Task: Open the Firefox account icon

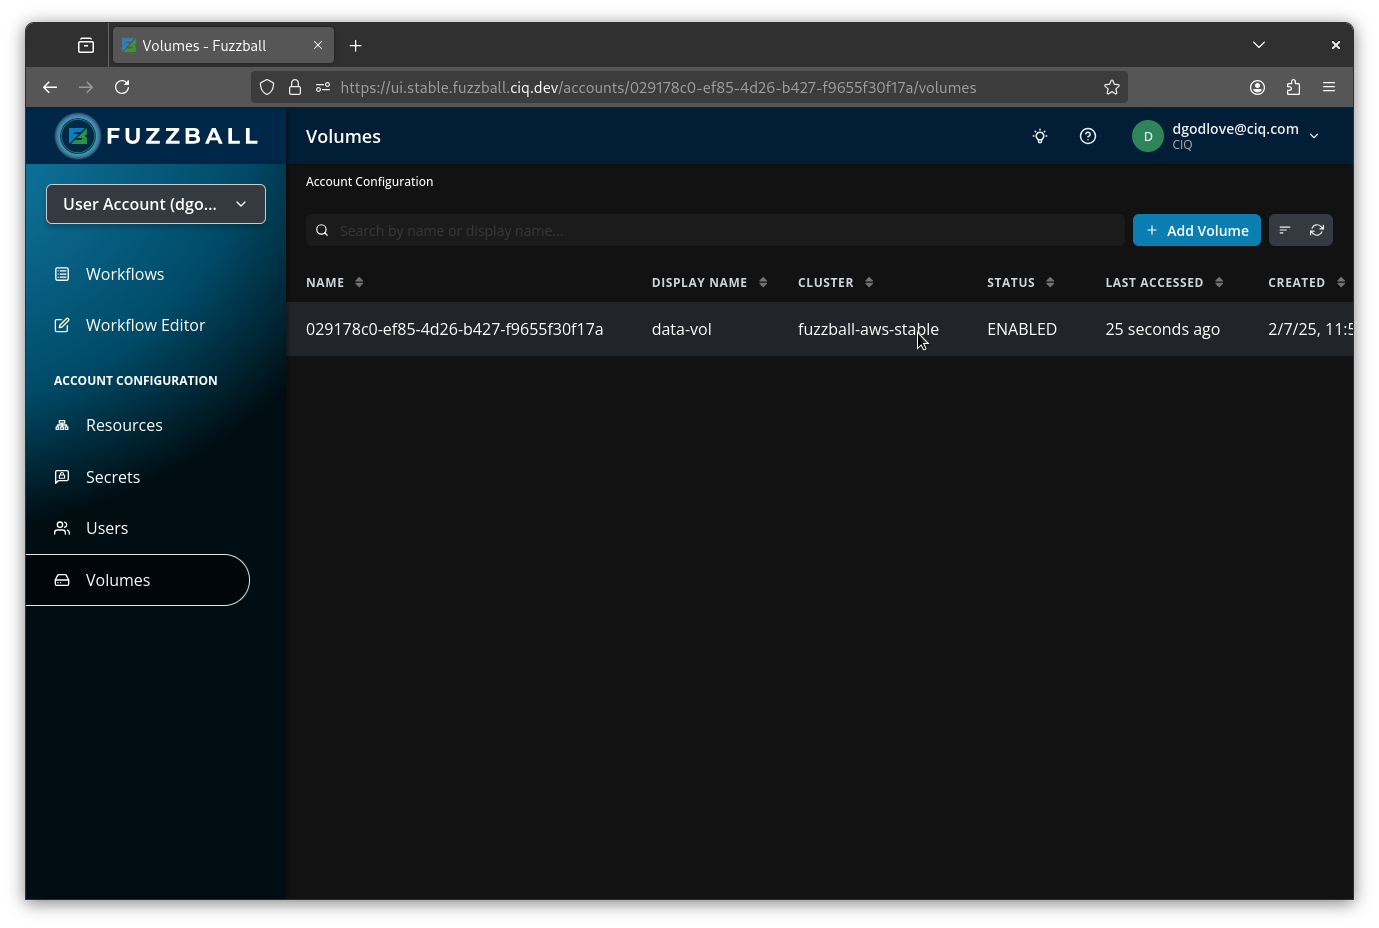Action: (x=1257, y=87)
